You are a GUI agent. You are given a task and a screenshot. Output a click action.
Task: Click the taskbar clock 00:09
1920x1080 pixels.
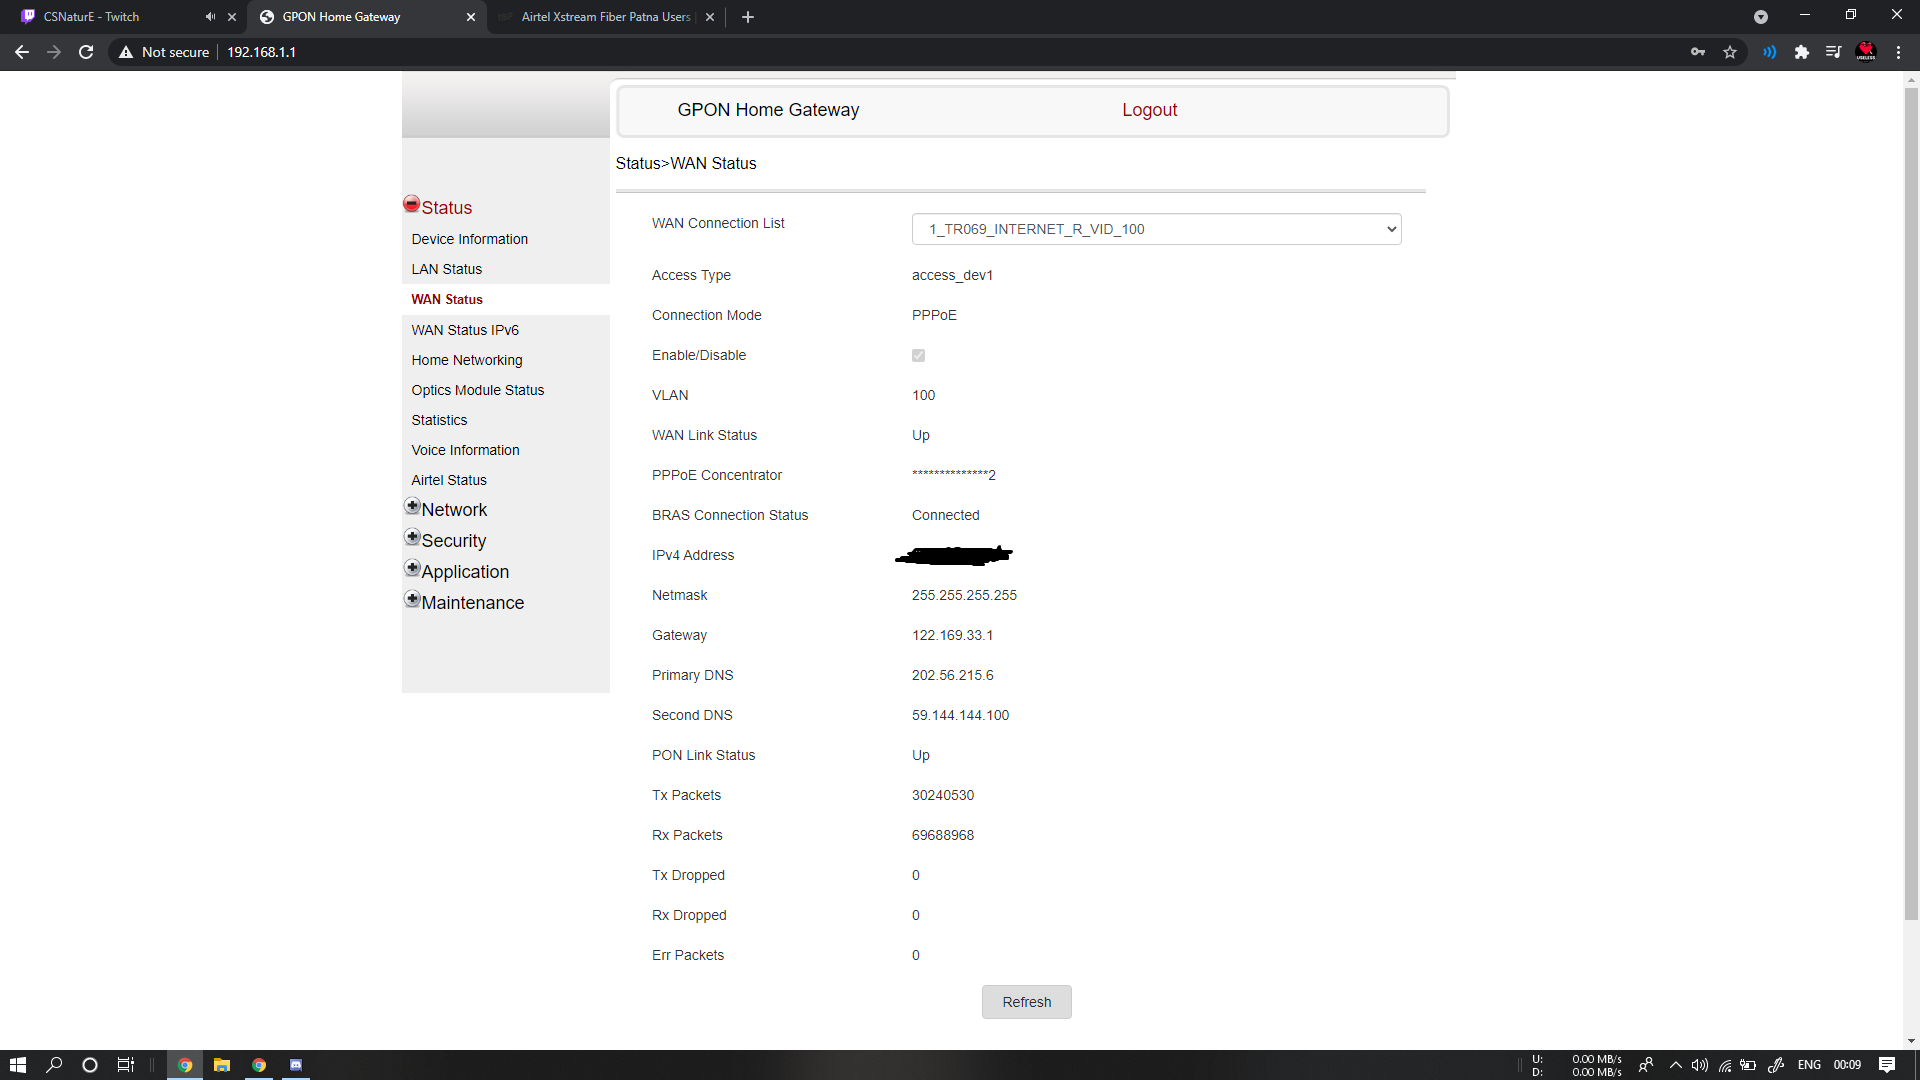[x=1847, y=1065]
